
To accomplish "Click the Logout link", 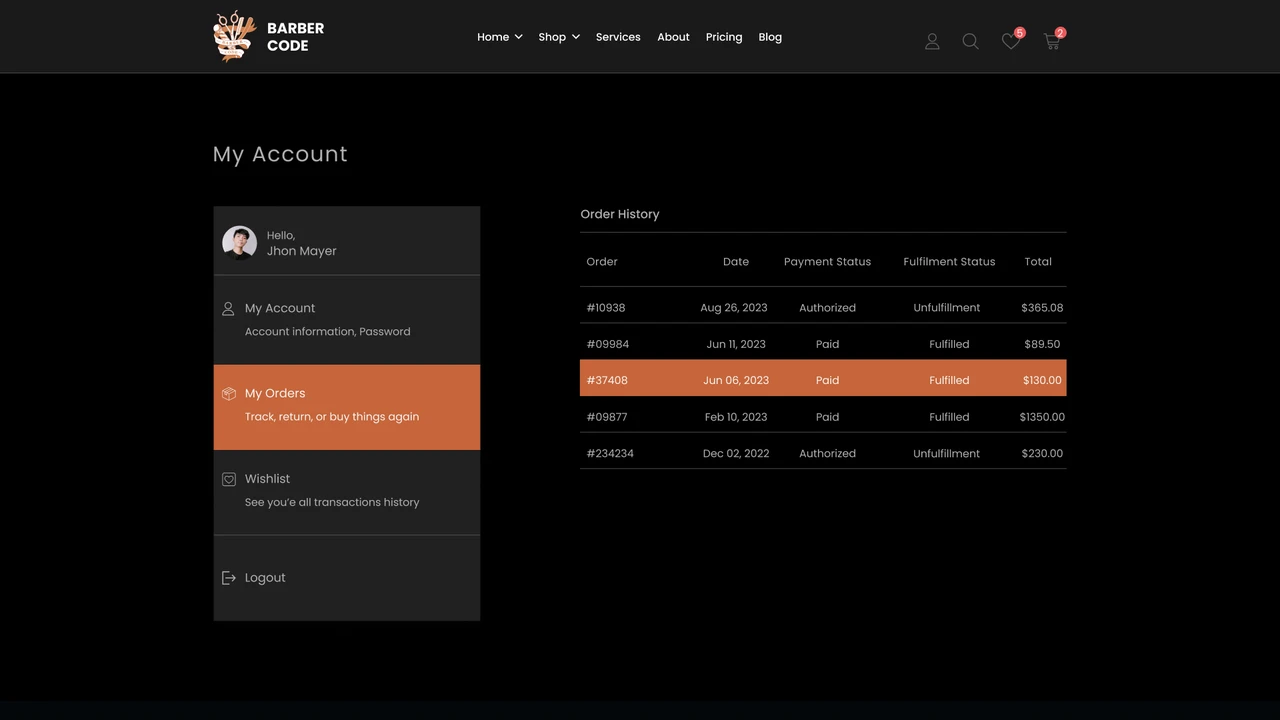I will [x=265, y=578].
